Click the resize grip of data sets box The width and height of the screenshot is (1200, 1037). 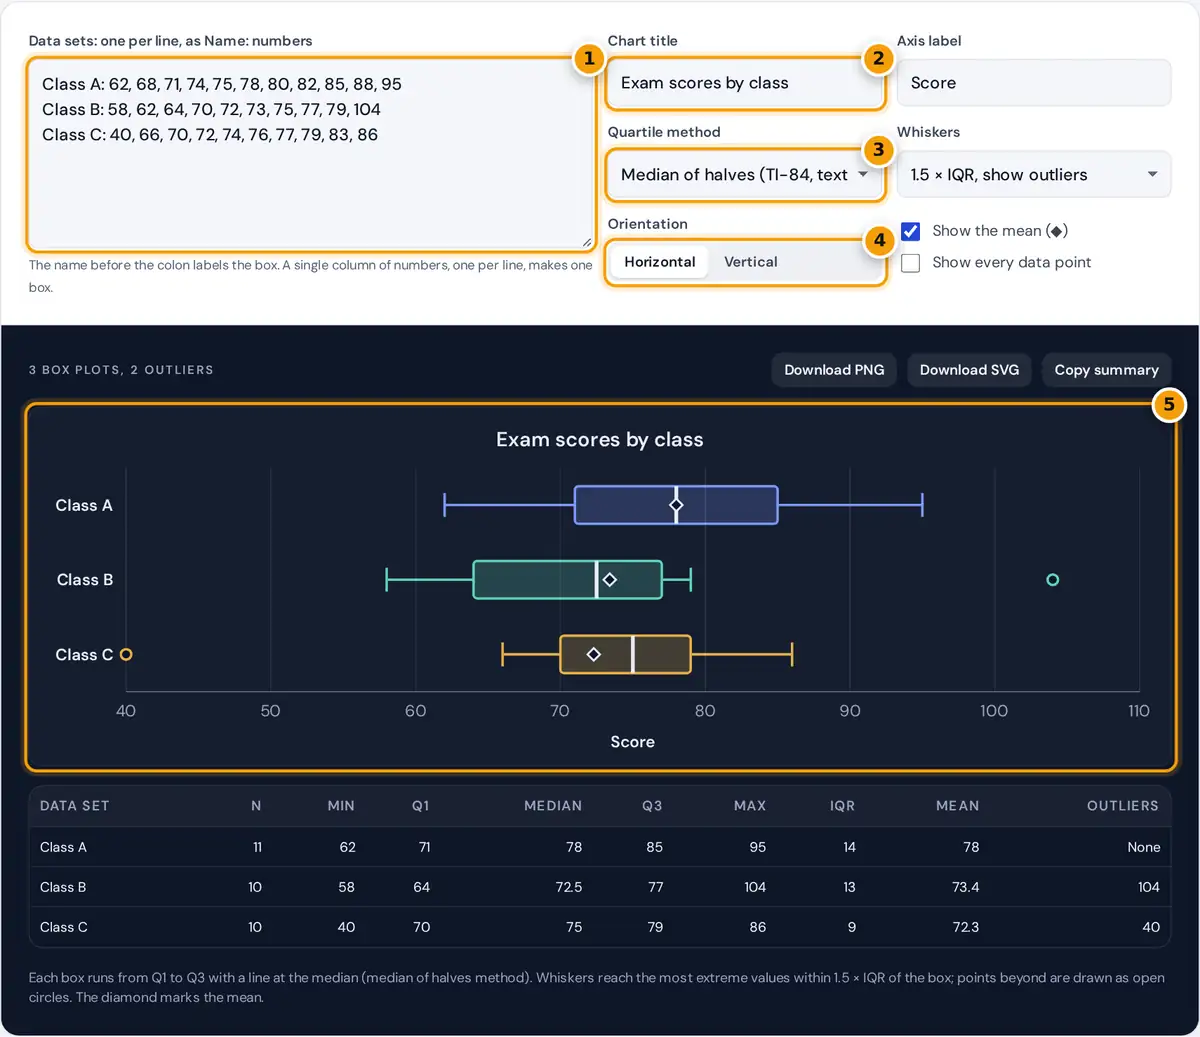(x=586, y=242)
